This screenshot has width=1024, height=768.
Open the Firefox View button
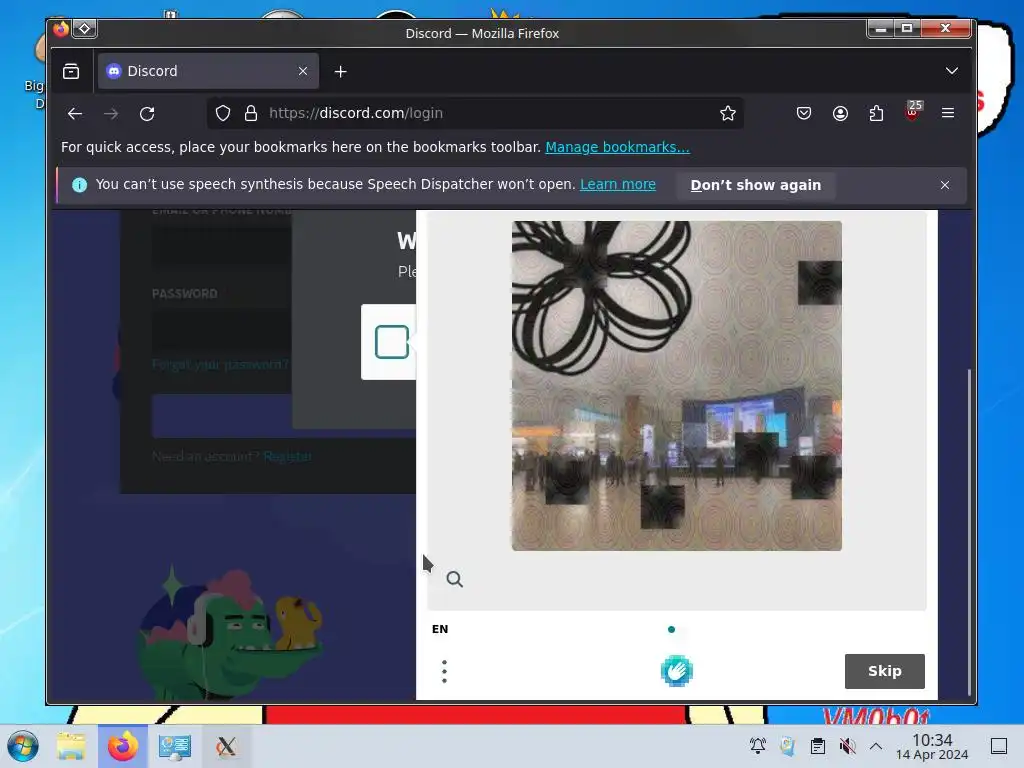click(x=71, y=71)
